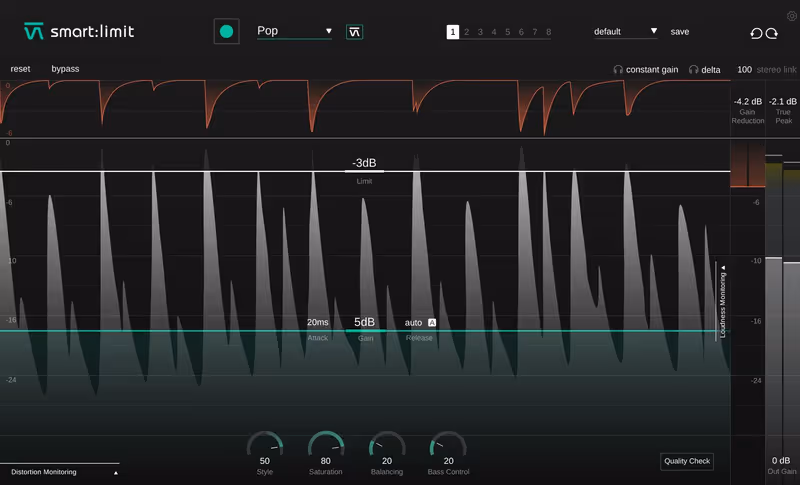Select state slot 1
The height and width of the screenshot is (485, 800).
453,32
